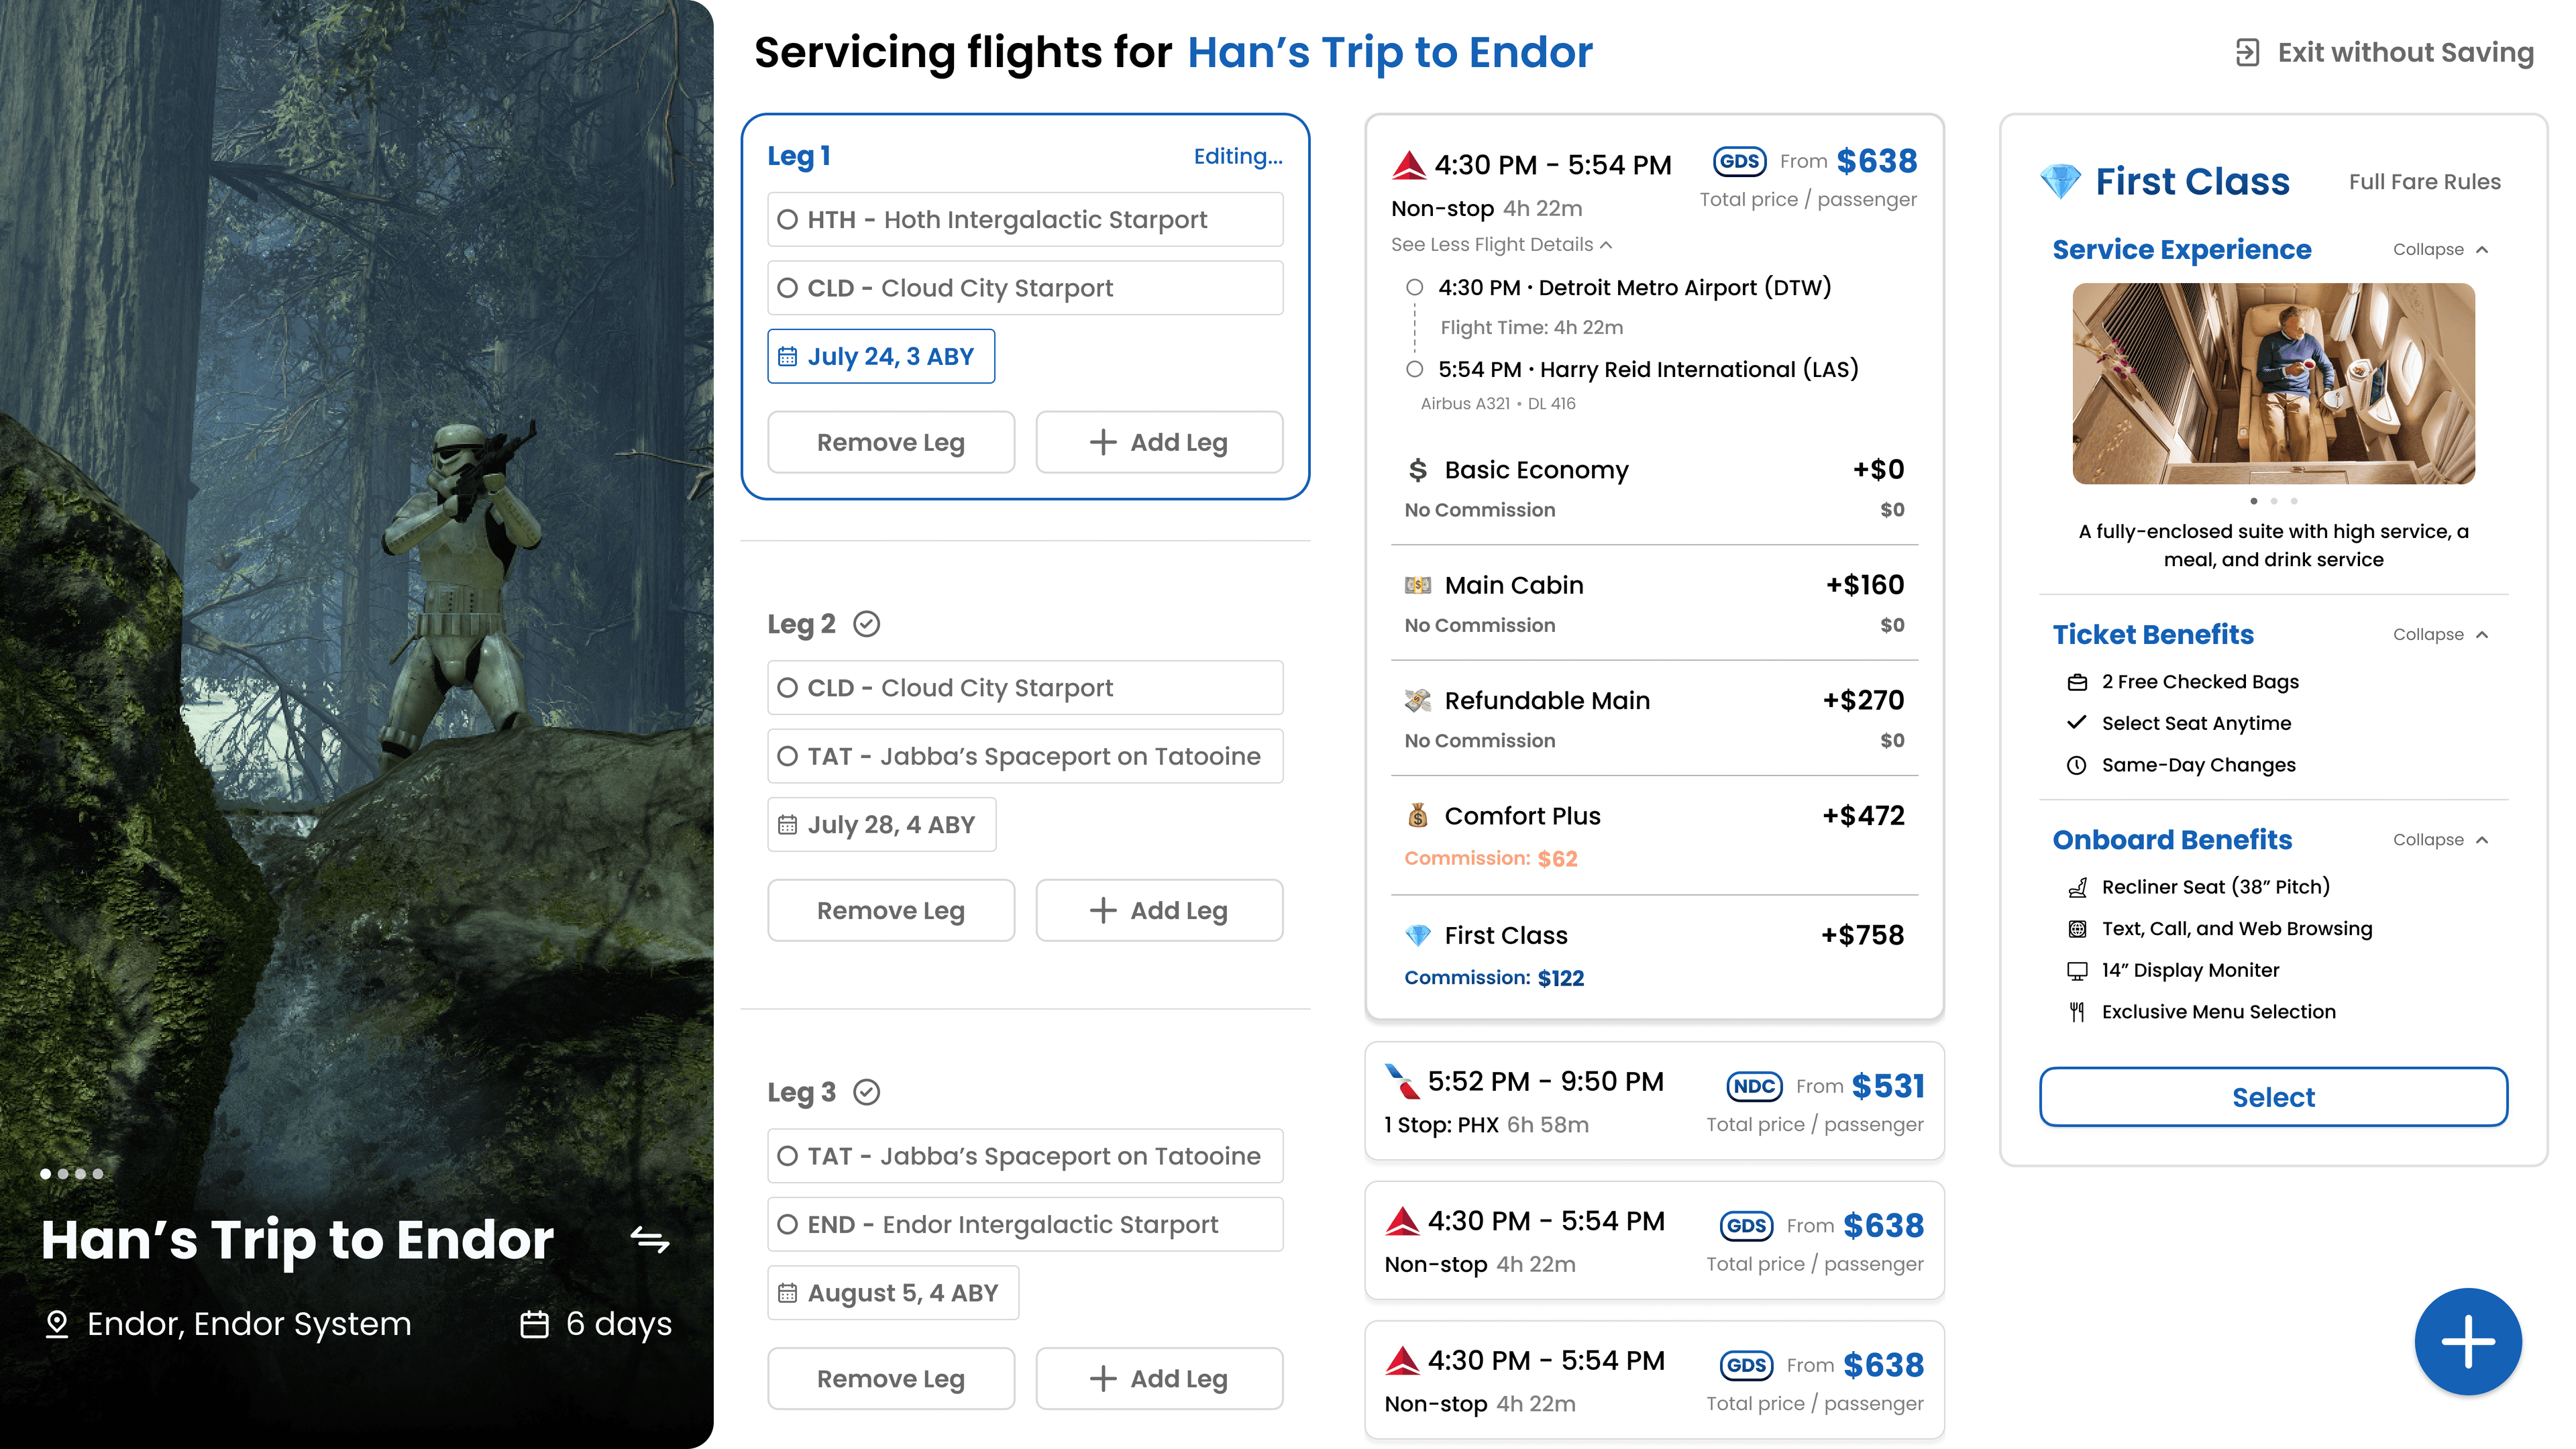2576x1449 pixels.
Task: Open the Full Fare Rules link
Action: click(x=2424, y=182)
